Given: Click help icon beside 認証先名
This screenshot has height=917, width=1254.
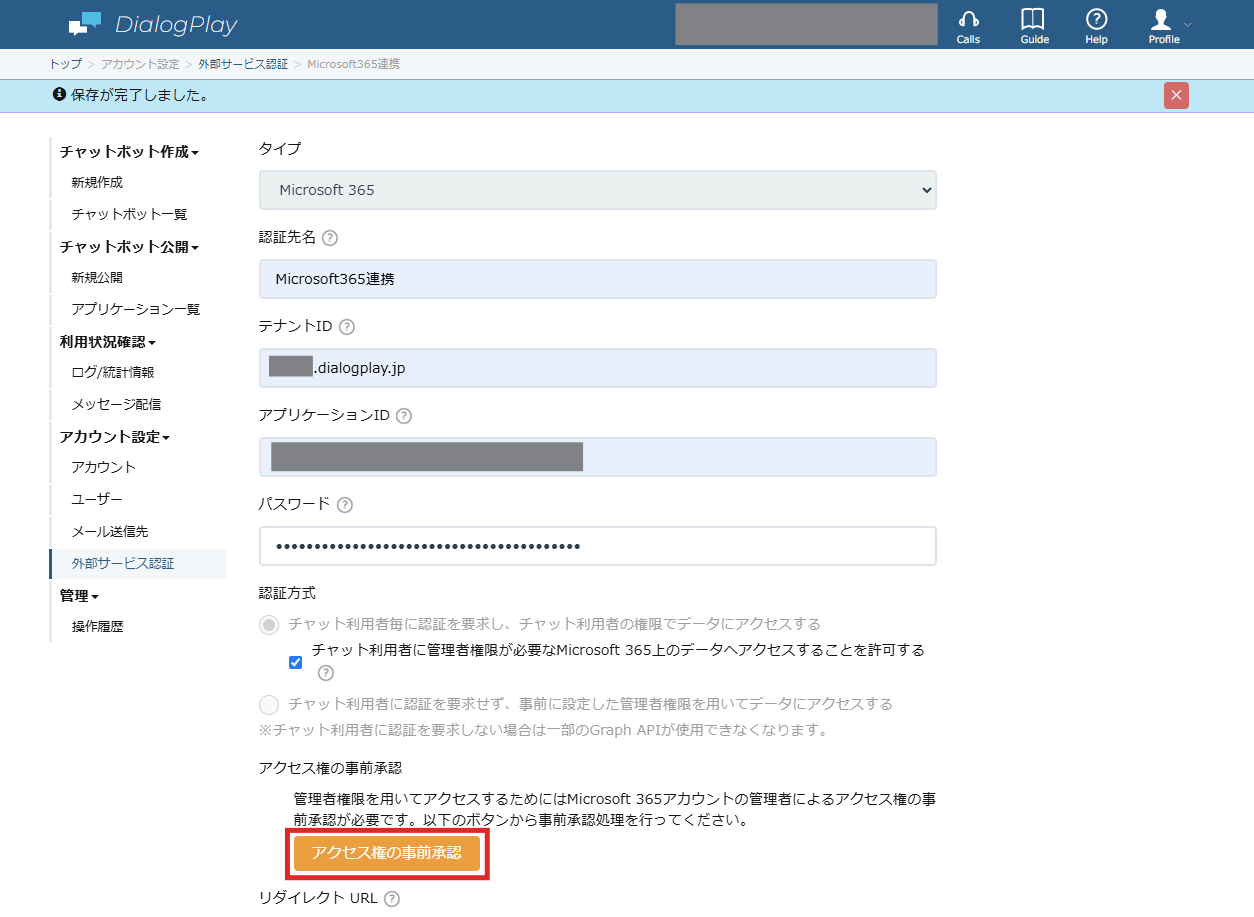Looking at the screenshot, I should point(330,238).
